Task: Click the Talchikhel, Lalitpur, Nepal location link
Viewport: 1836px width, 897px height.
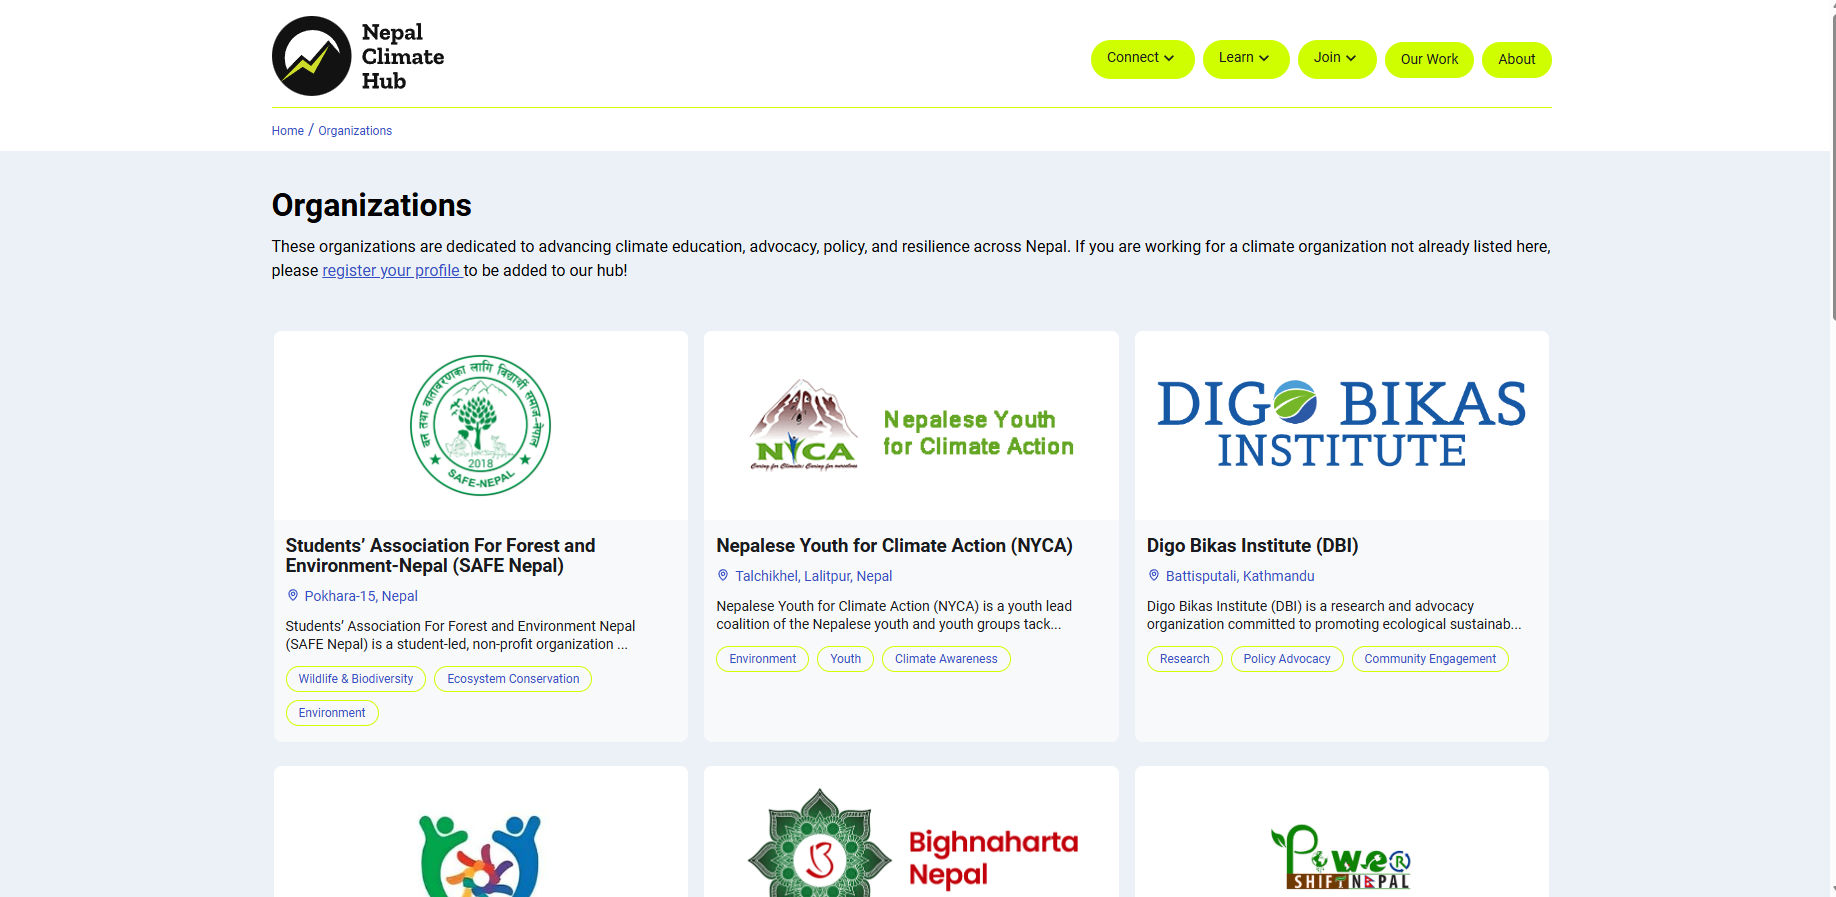Action: point(814,576)
